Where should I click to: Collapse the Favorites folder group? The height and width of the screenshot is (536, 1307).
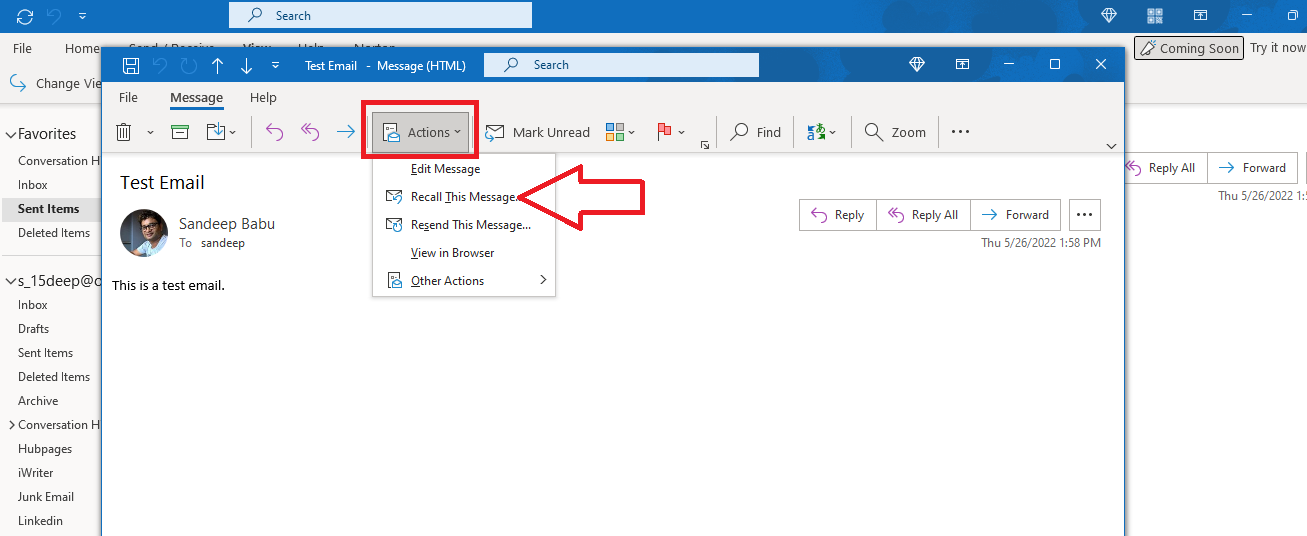coord(11,134)
